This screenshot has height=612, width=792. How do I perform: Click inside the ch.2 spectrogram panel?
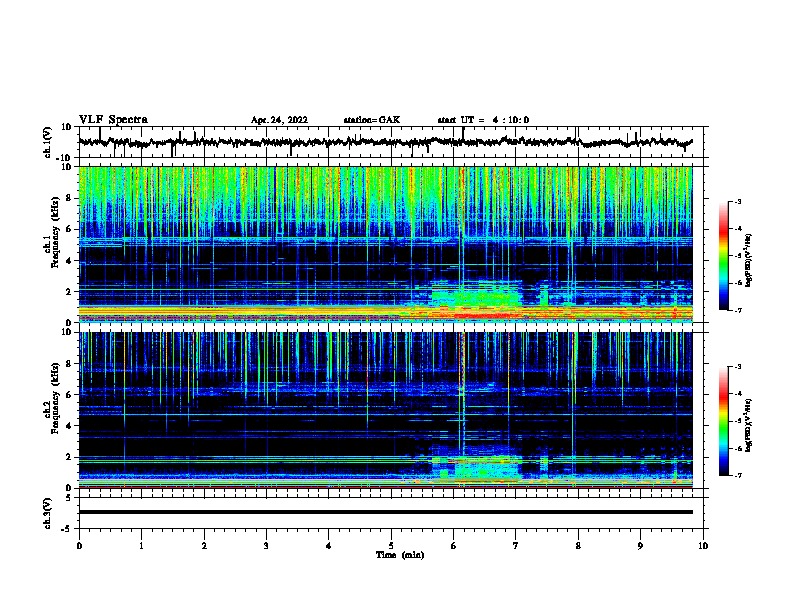386,410
